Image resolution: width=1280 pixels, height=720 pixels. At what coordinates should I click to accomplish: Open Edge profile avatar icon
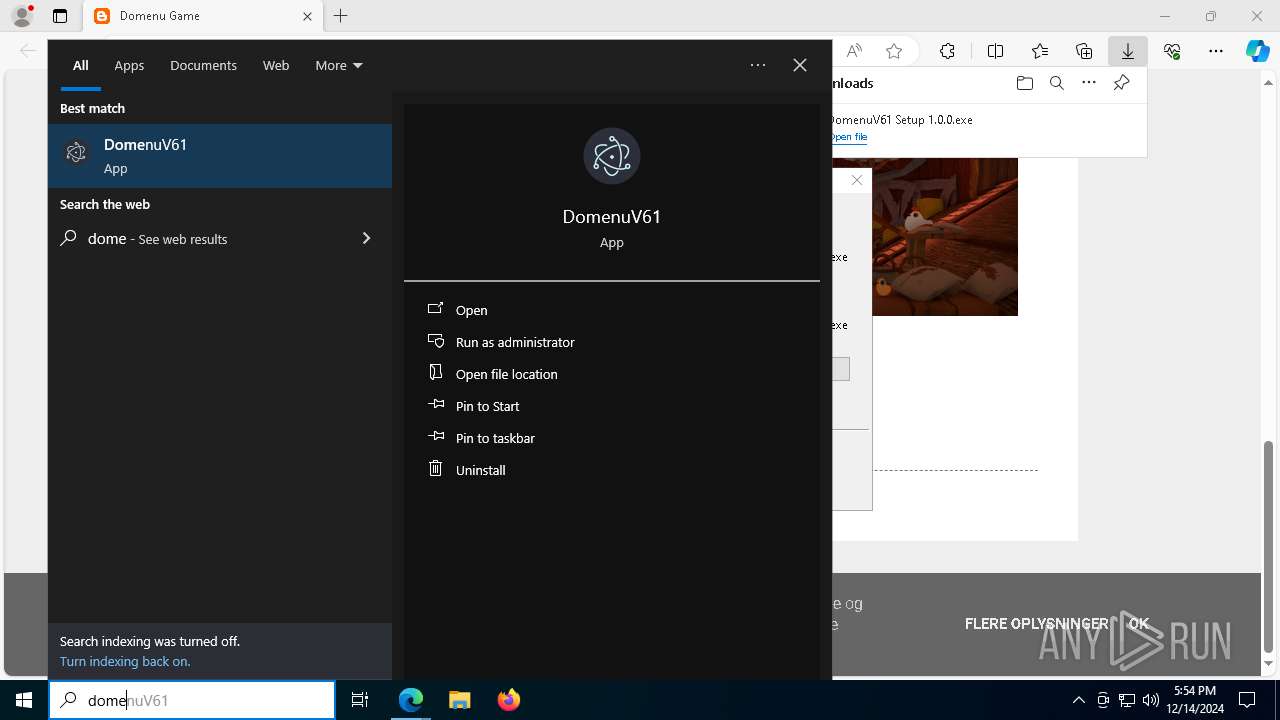coord(22,16)
